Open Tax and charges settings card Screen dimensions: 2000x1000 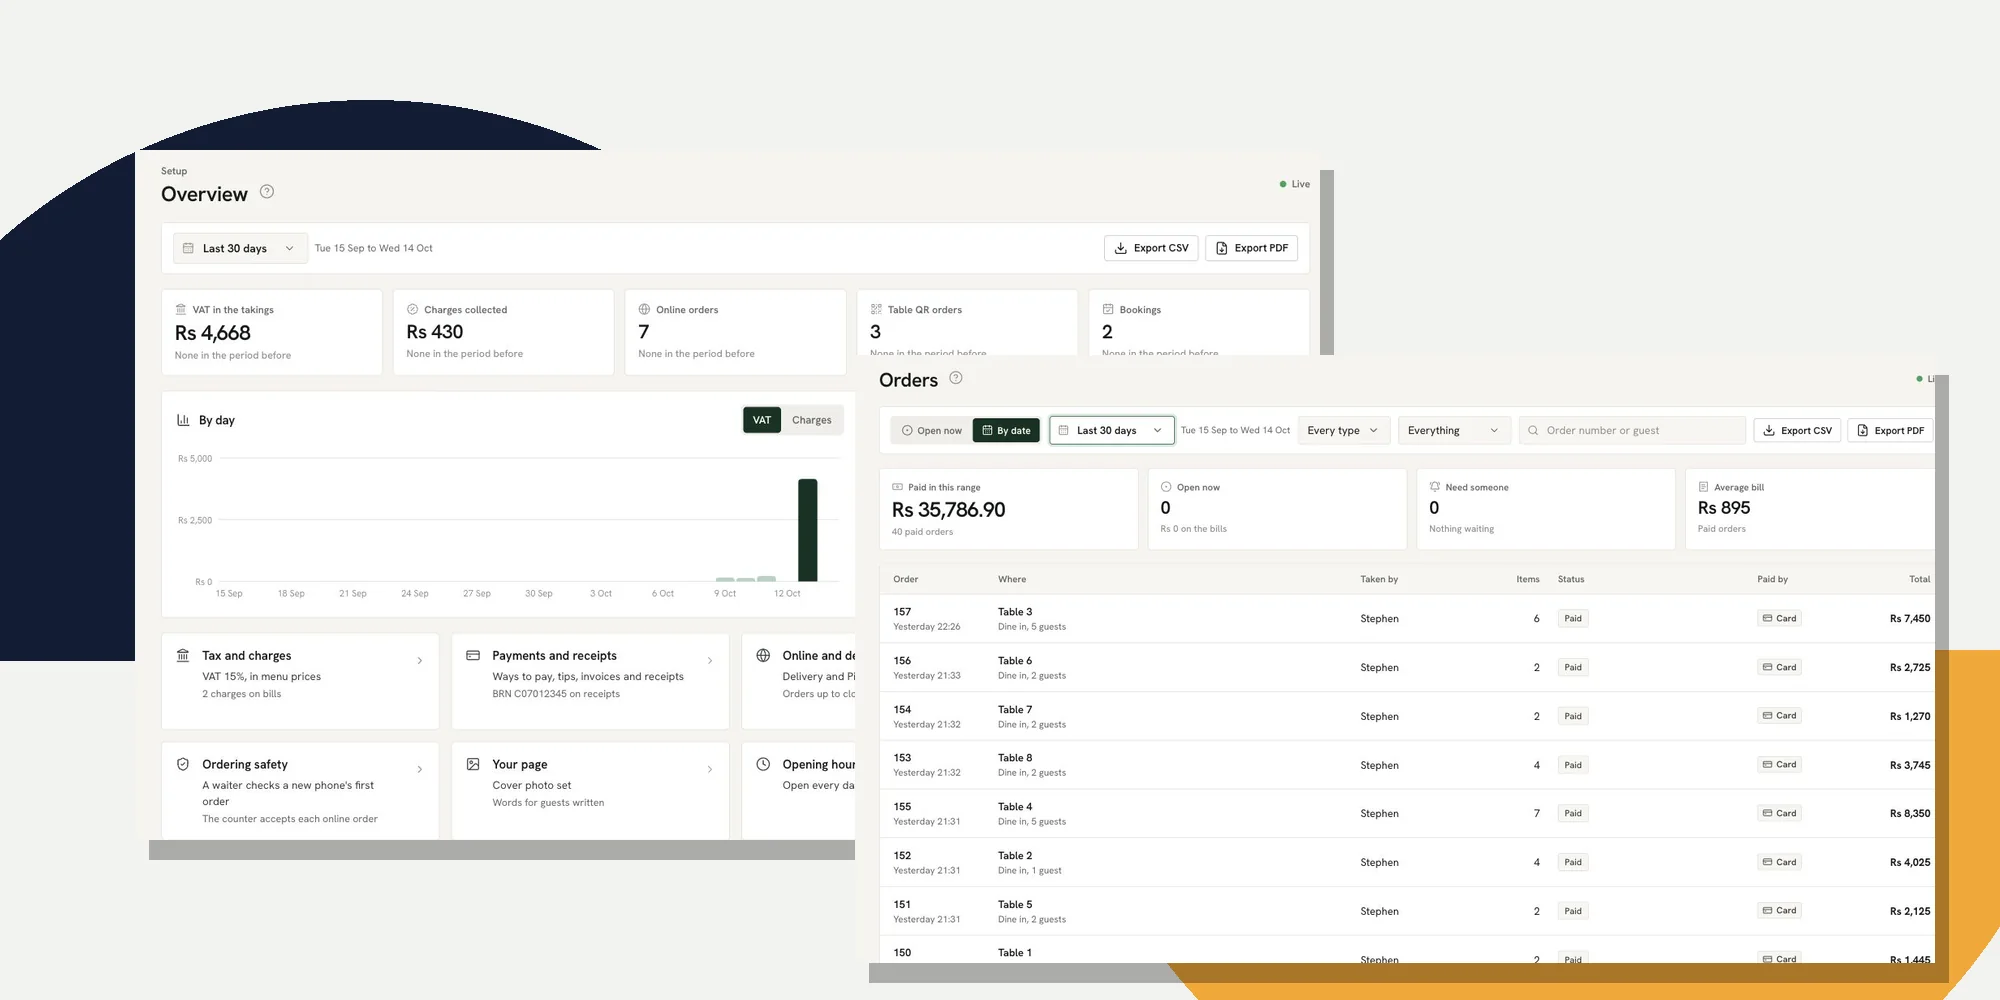(300, 681)
